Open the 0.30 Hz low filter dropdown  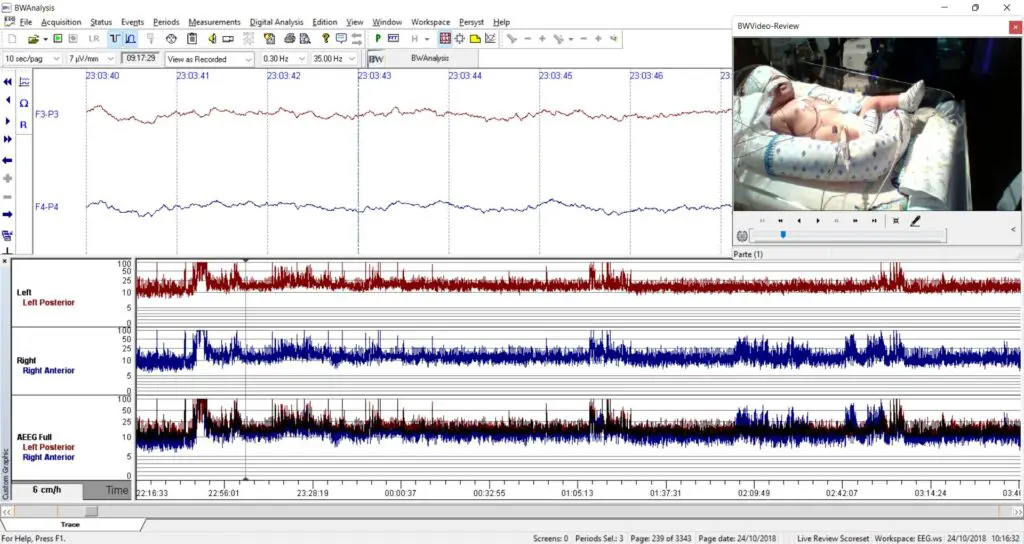click(x=283, y=59)
